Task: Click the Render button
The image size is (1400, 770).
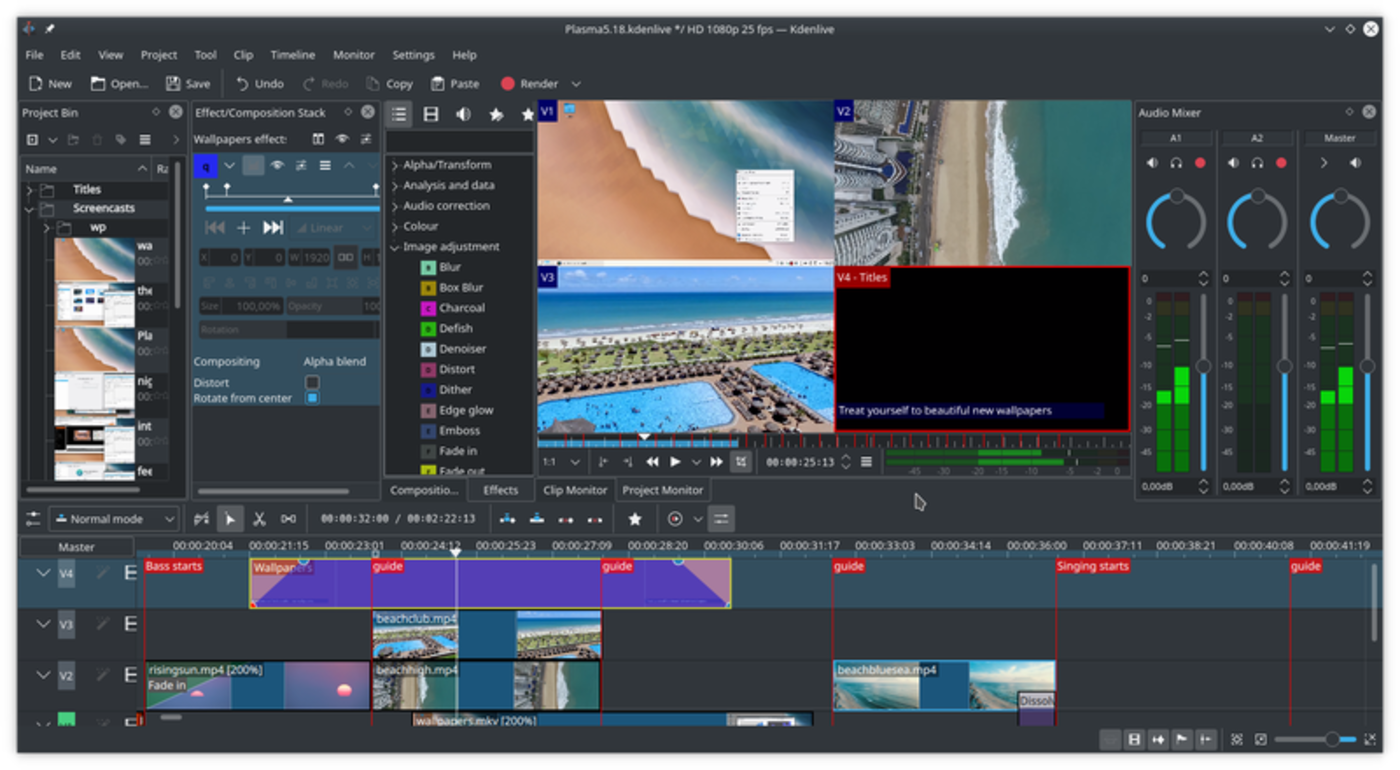Action: [529, 84]
